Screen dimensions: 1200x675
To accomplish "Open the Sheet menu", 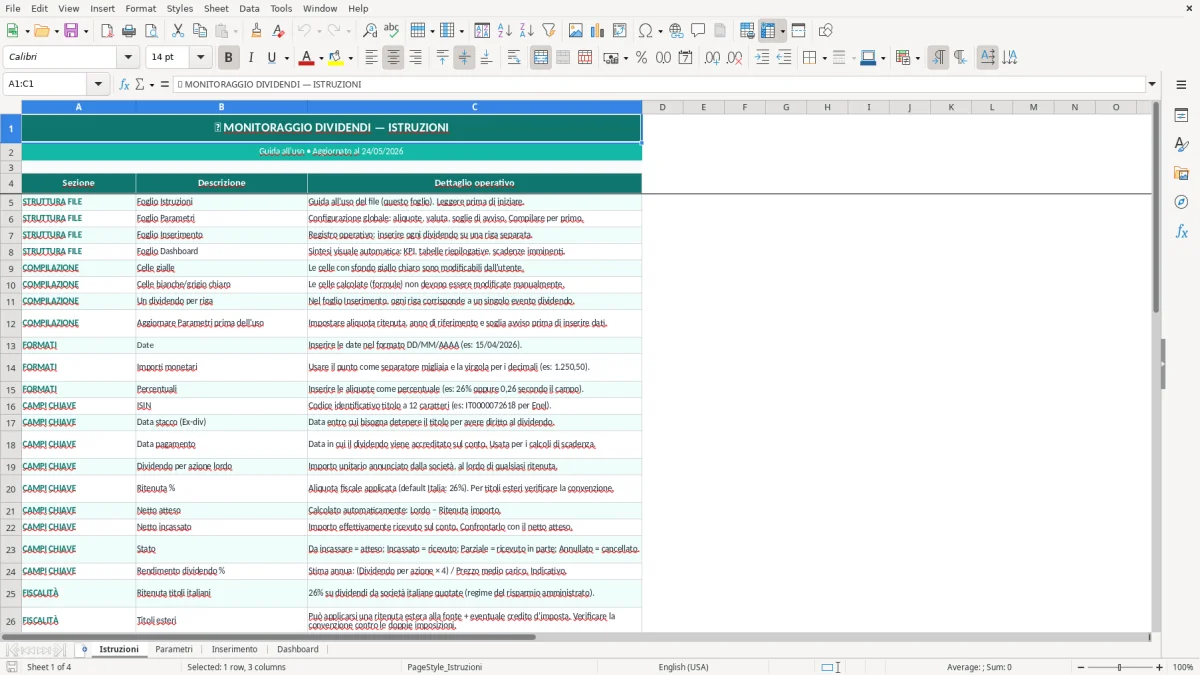I will coord(216,8).
